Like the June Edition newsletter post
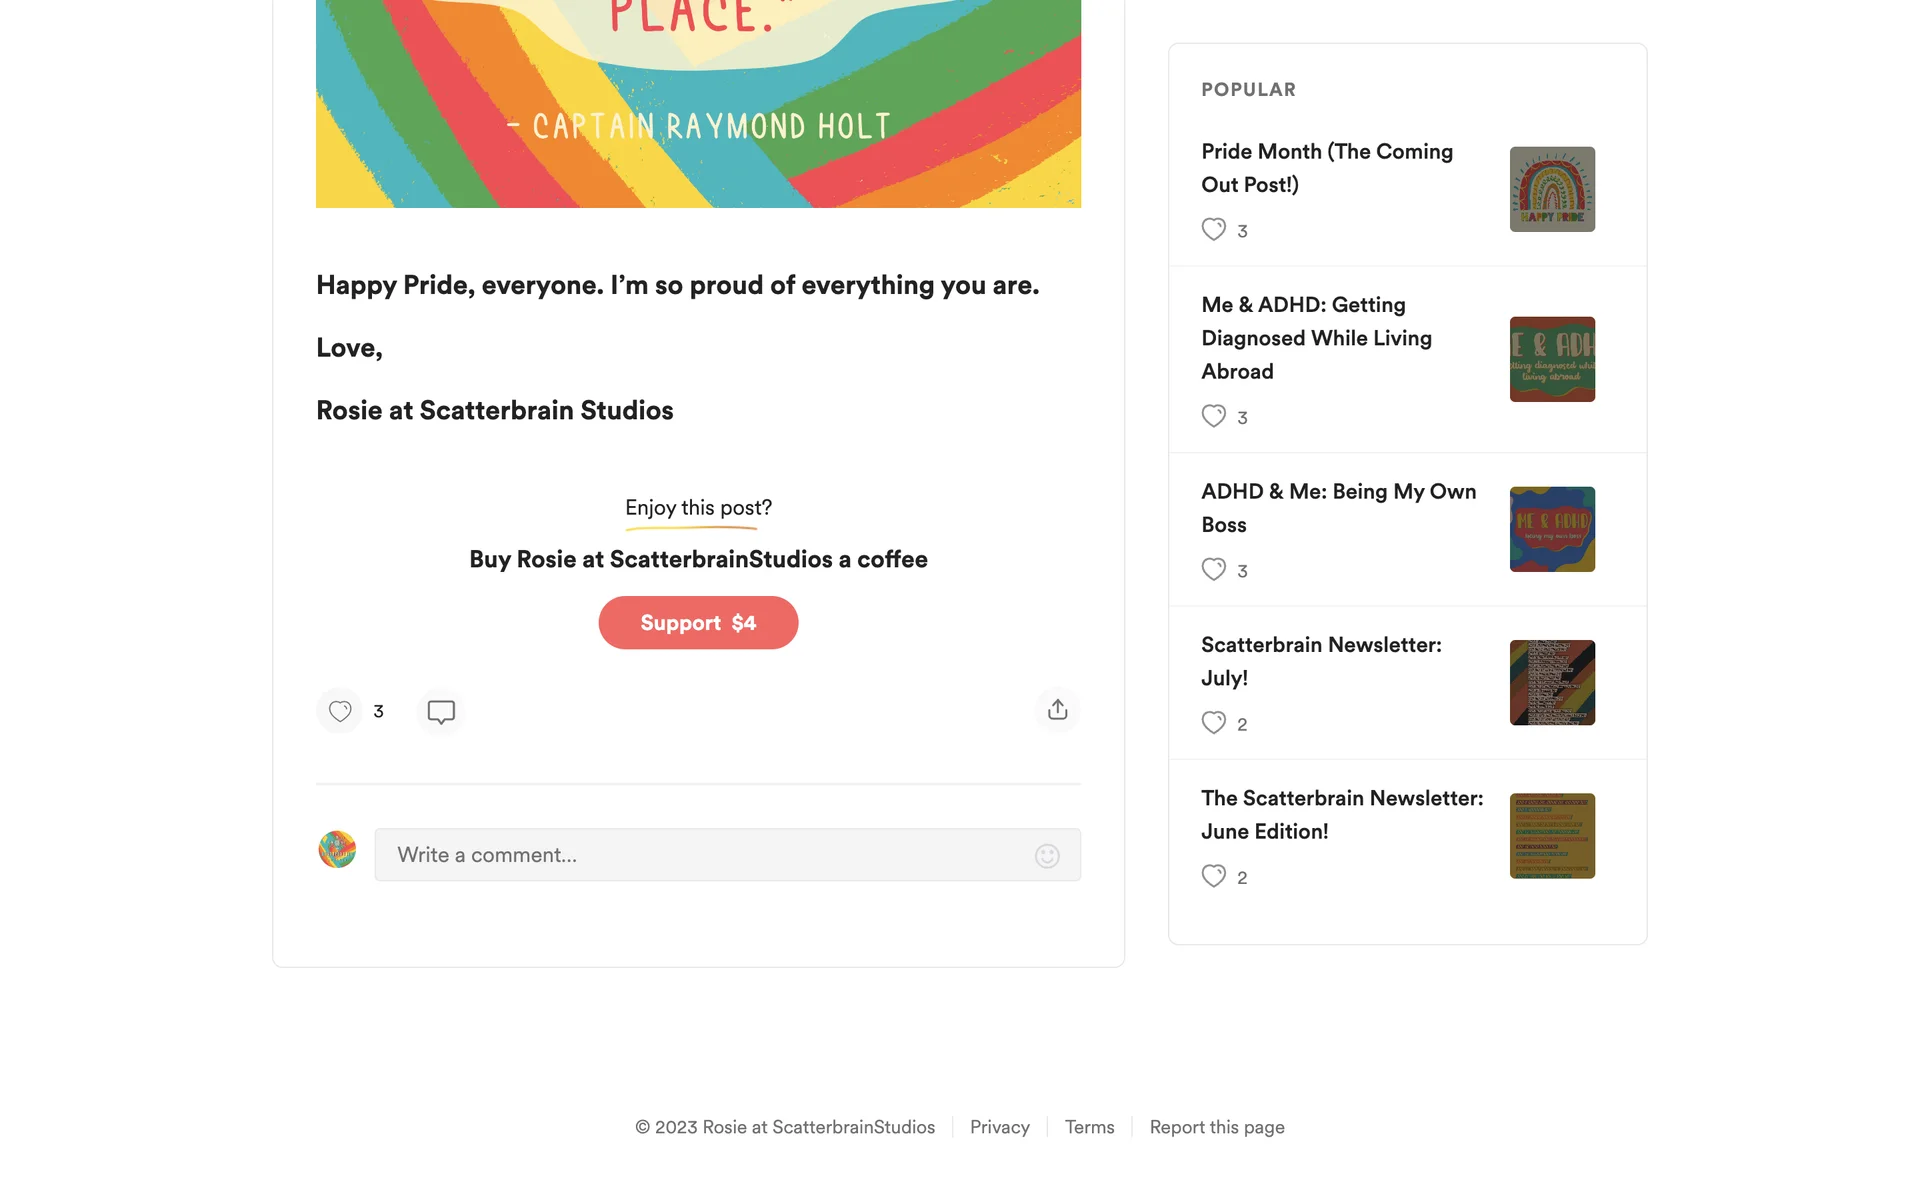 click(1213, 876)
